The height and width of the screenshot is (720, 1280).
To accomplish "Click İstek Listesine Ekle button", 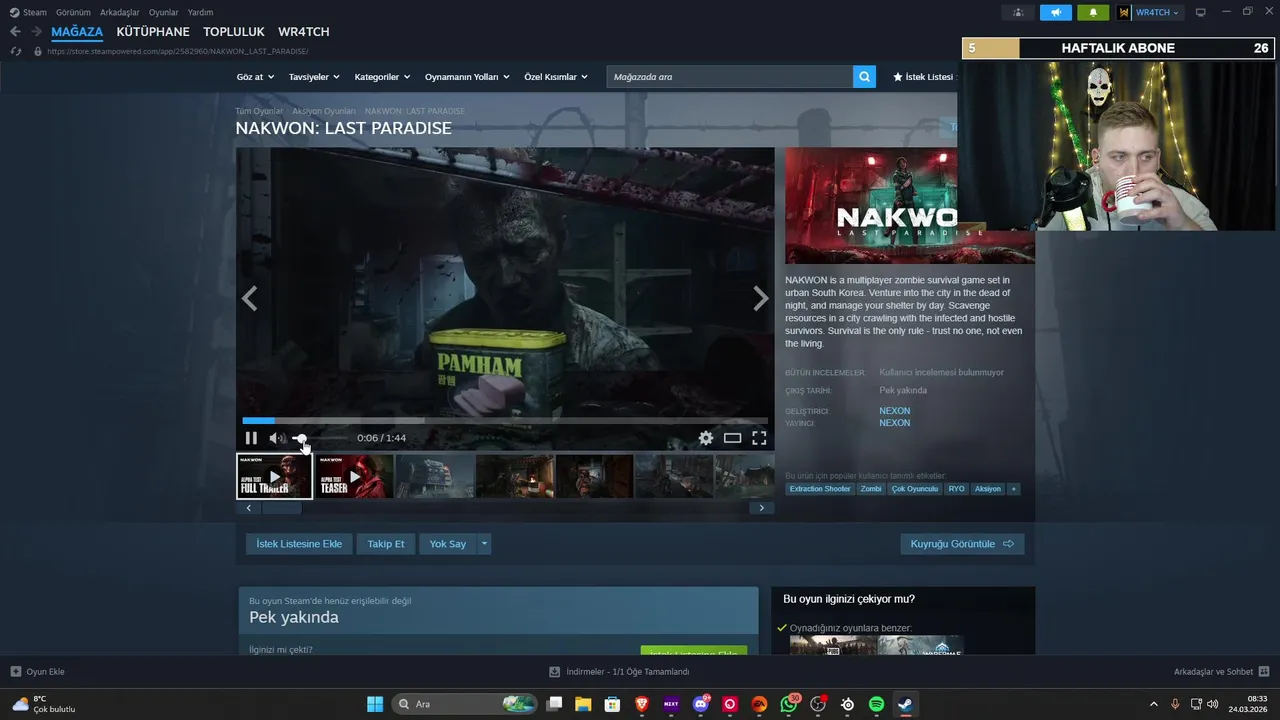I will pyautogui.click(x=299, y=544).
